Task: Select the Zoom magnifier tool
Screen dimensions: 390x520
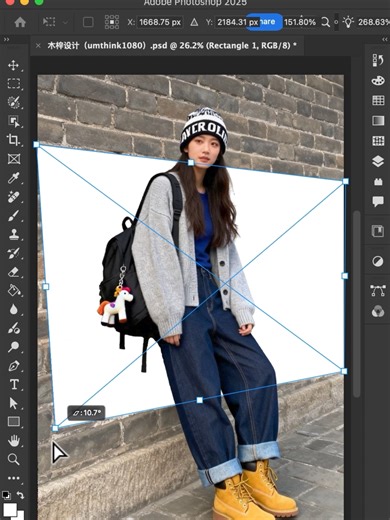Action: (14, 459)
